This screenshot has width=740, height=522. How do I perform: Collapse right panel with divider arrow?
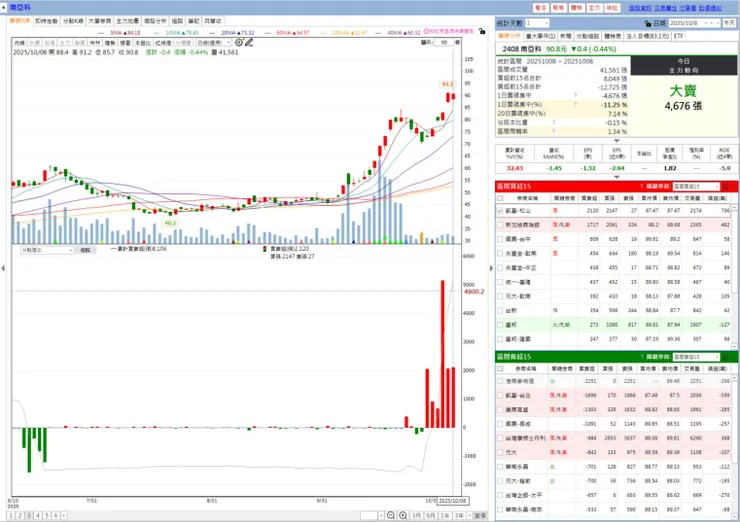[491, 268]
